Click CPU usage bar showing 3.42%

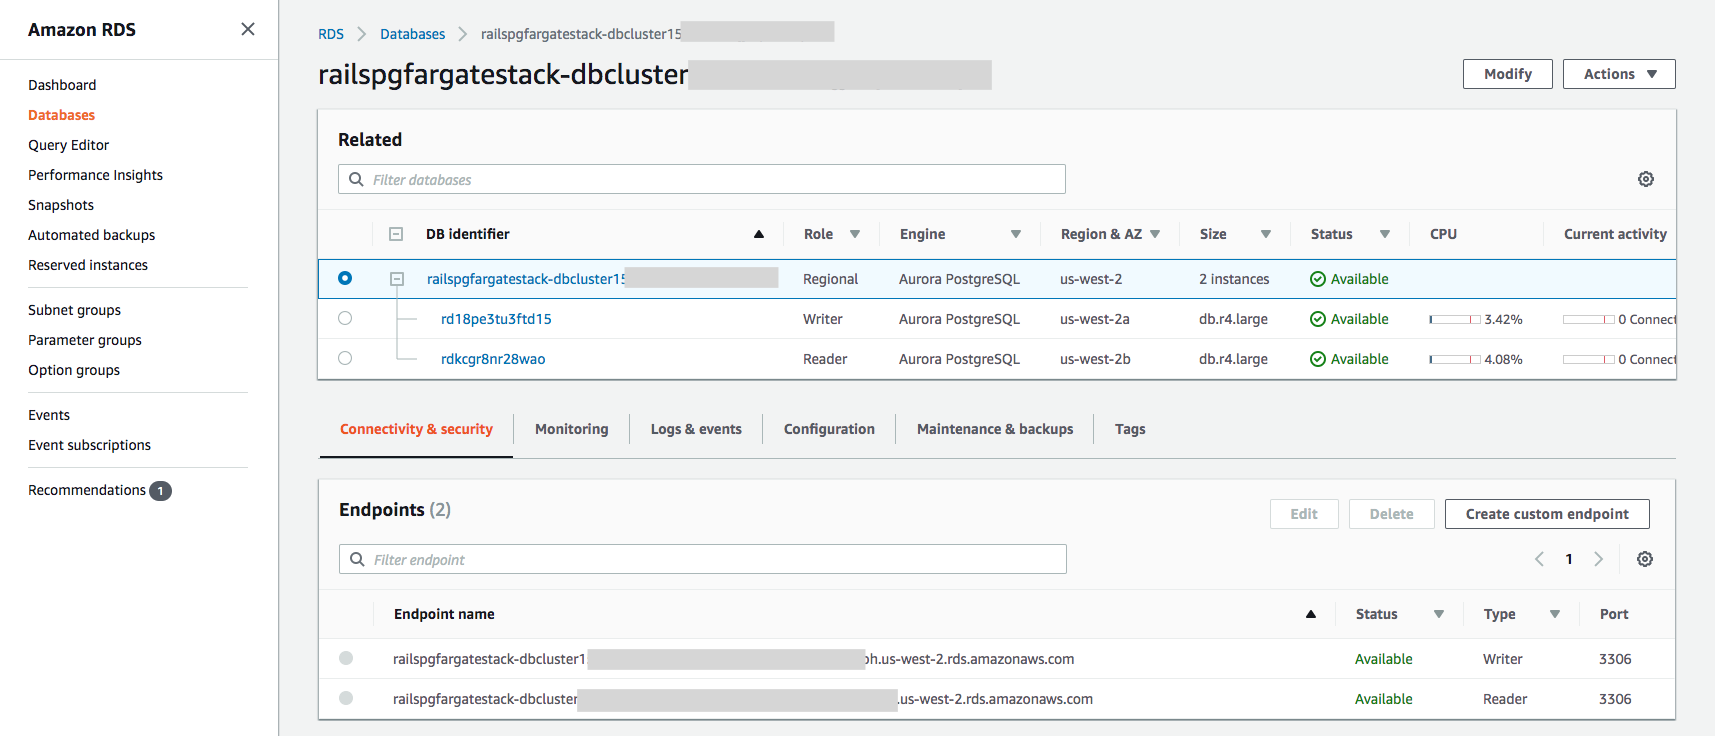(1455, 319)
